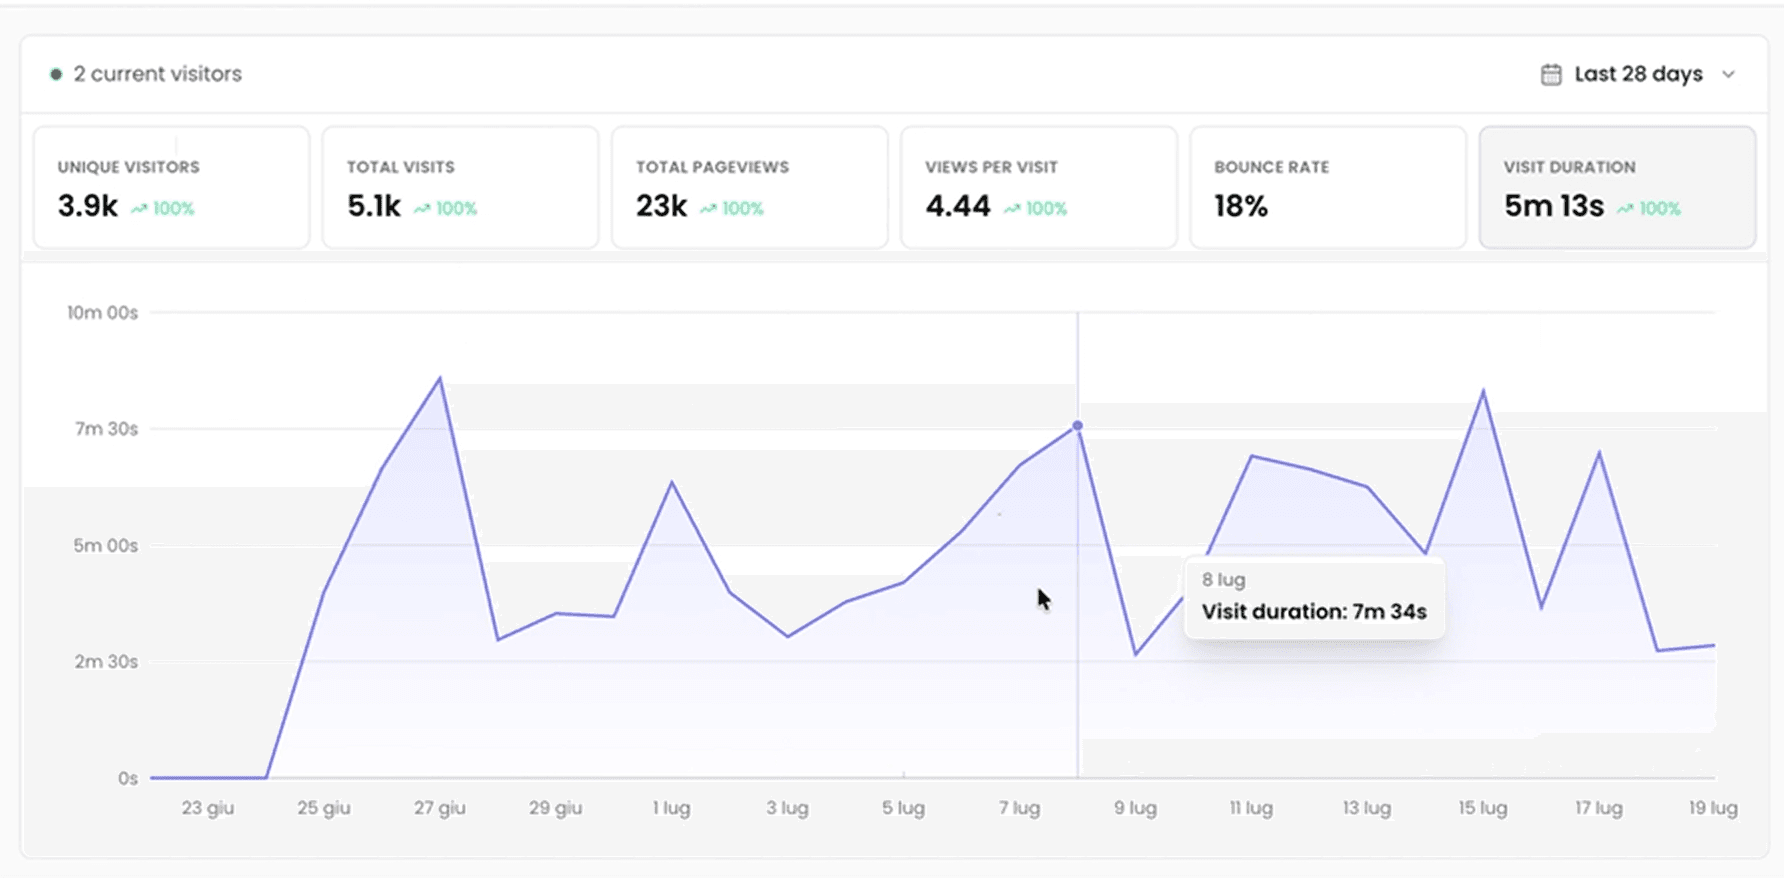Click the '2m 30s' y-axis label
Viewport: 1784px width, 878px height.
click(x=106, y=662)
